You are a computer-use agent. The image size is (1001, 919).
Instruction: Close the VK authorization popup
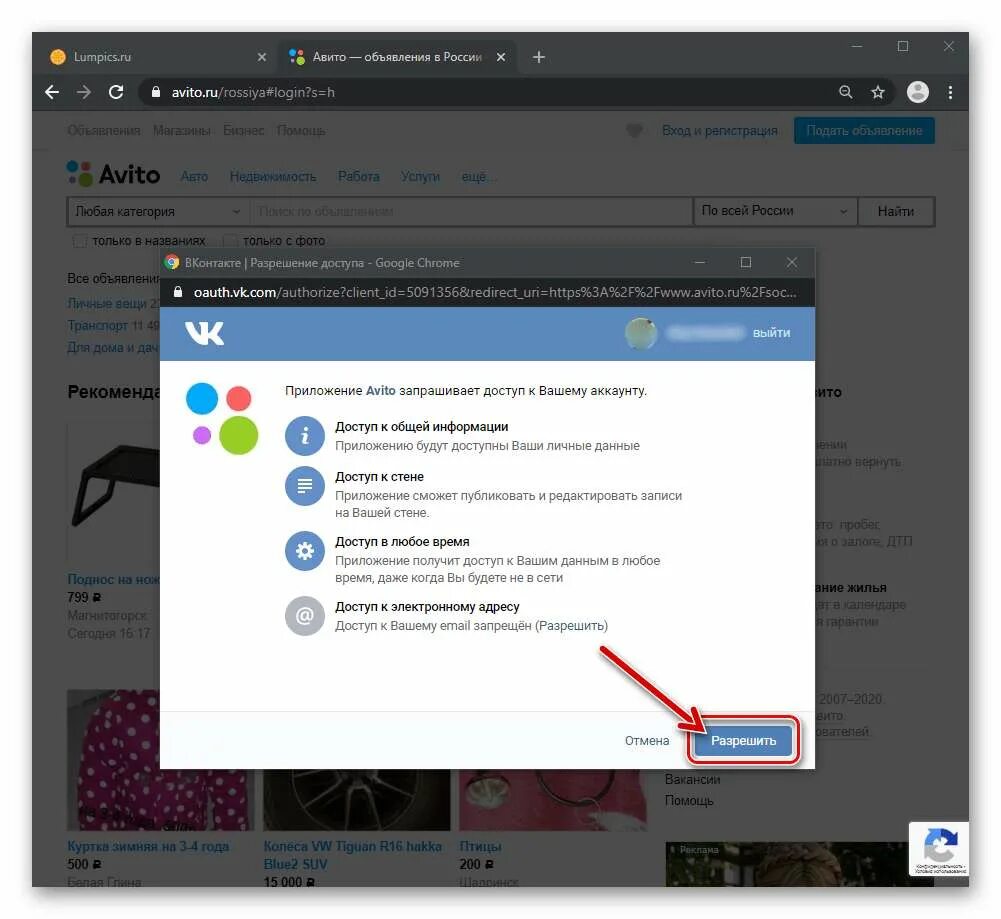pos(792,262)
